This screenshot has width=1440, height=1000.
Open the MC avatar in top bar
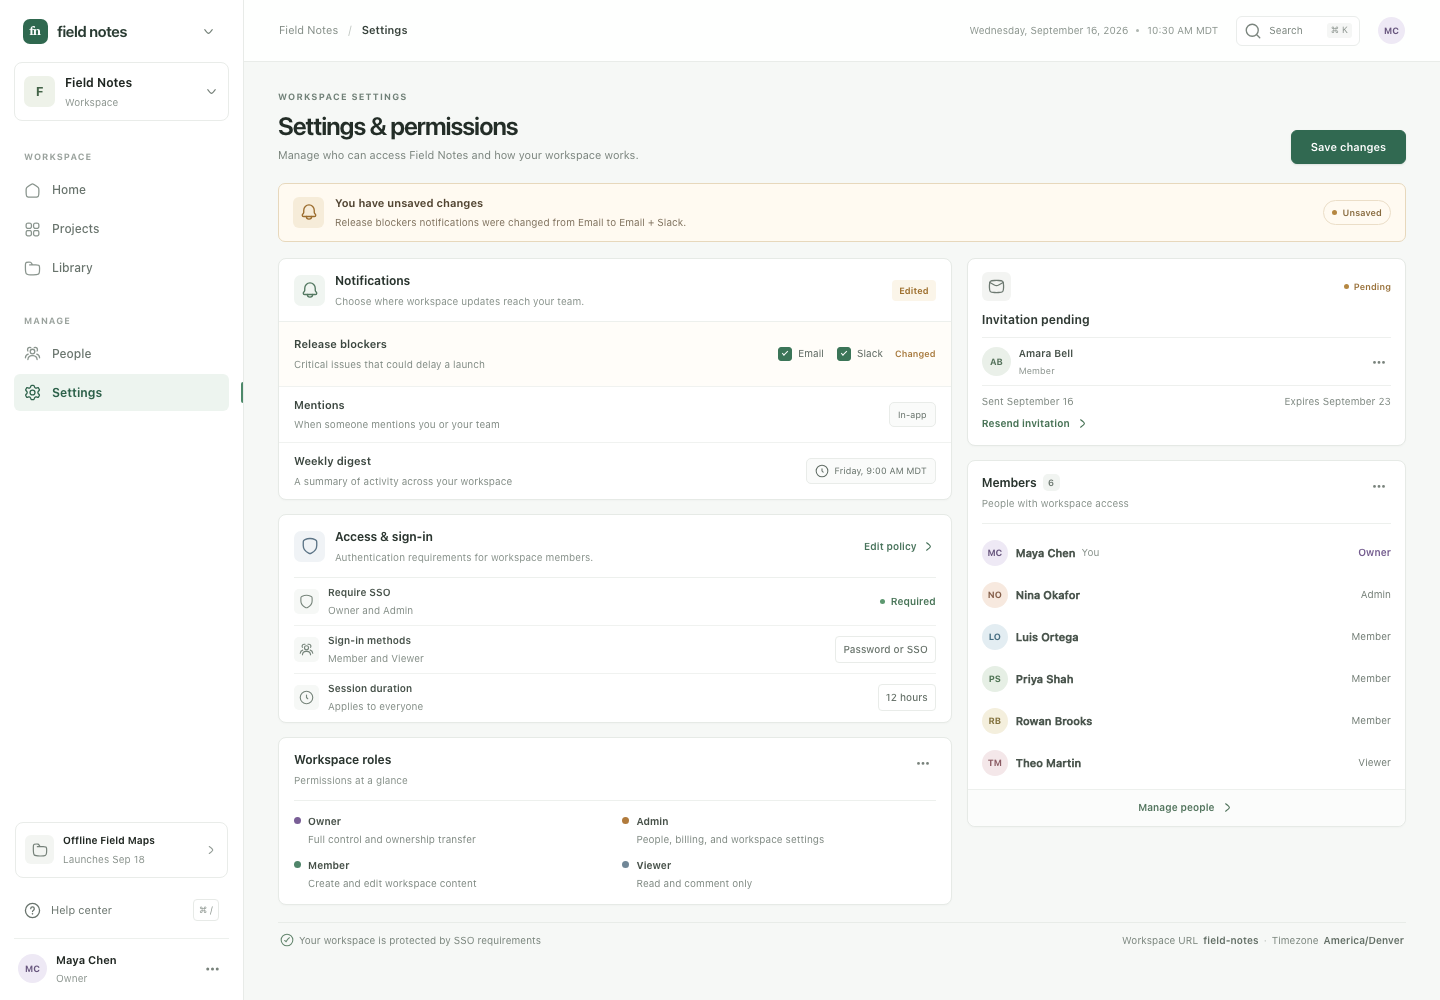click(1391, 31)
